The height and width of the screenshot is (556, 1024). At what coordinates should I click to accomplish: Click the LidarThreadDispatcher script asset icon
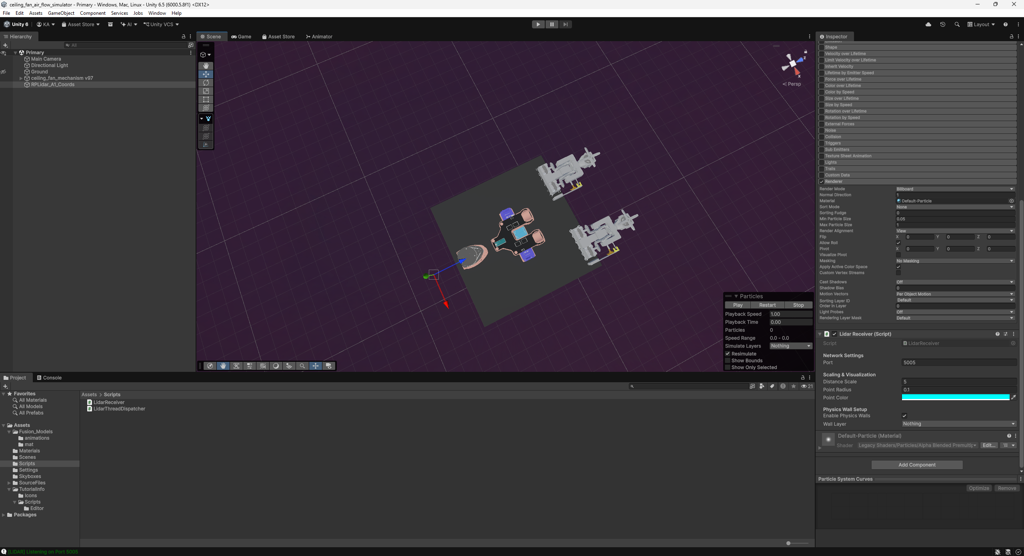pos(89,409)
